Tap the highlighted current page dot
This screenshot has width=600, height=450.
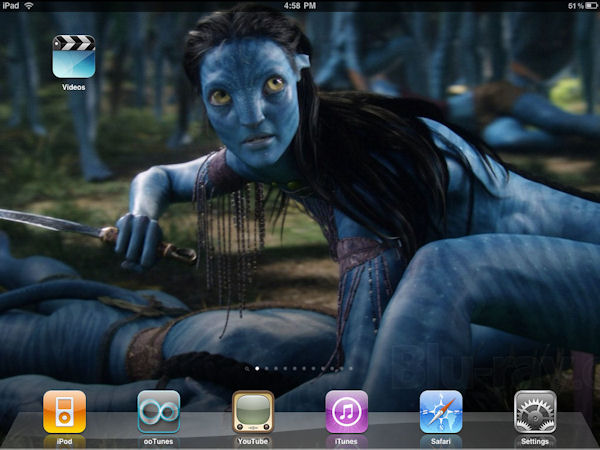(257, 369)
